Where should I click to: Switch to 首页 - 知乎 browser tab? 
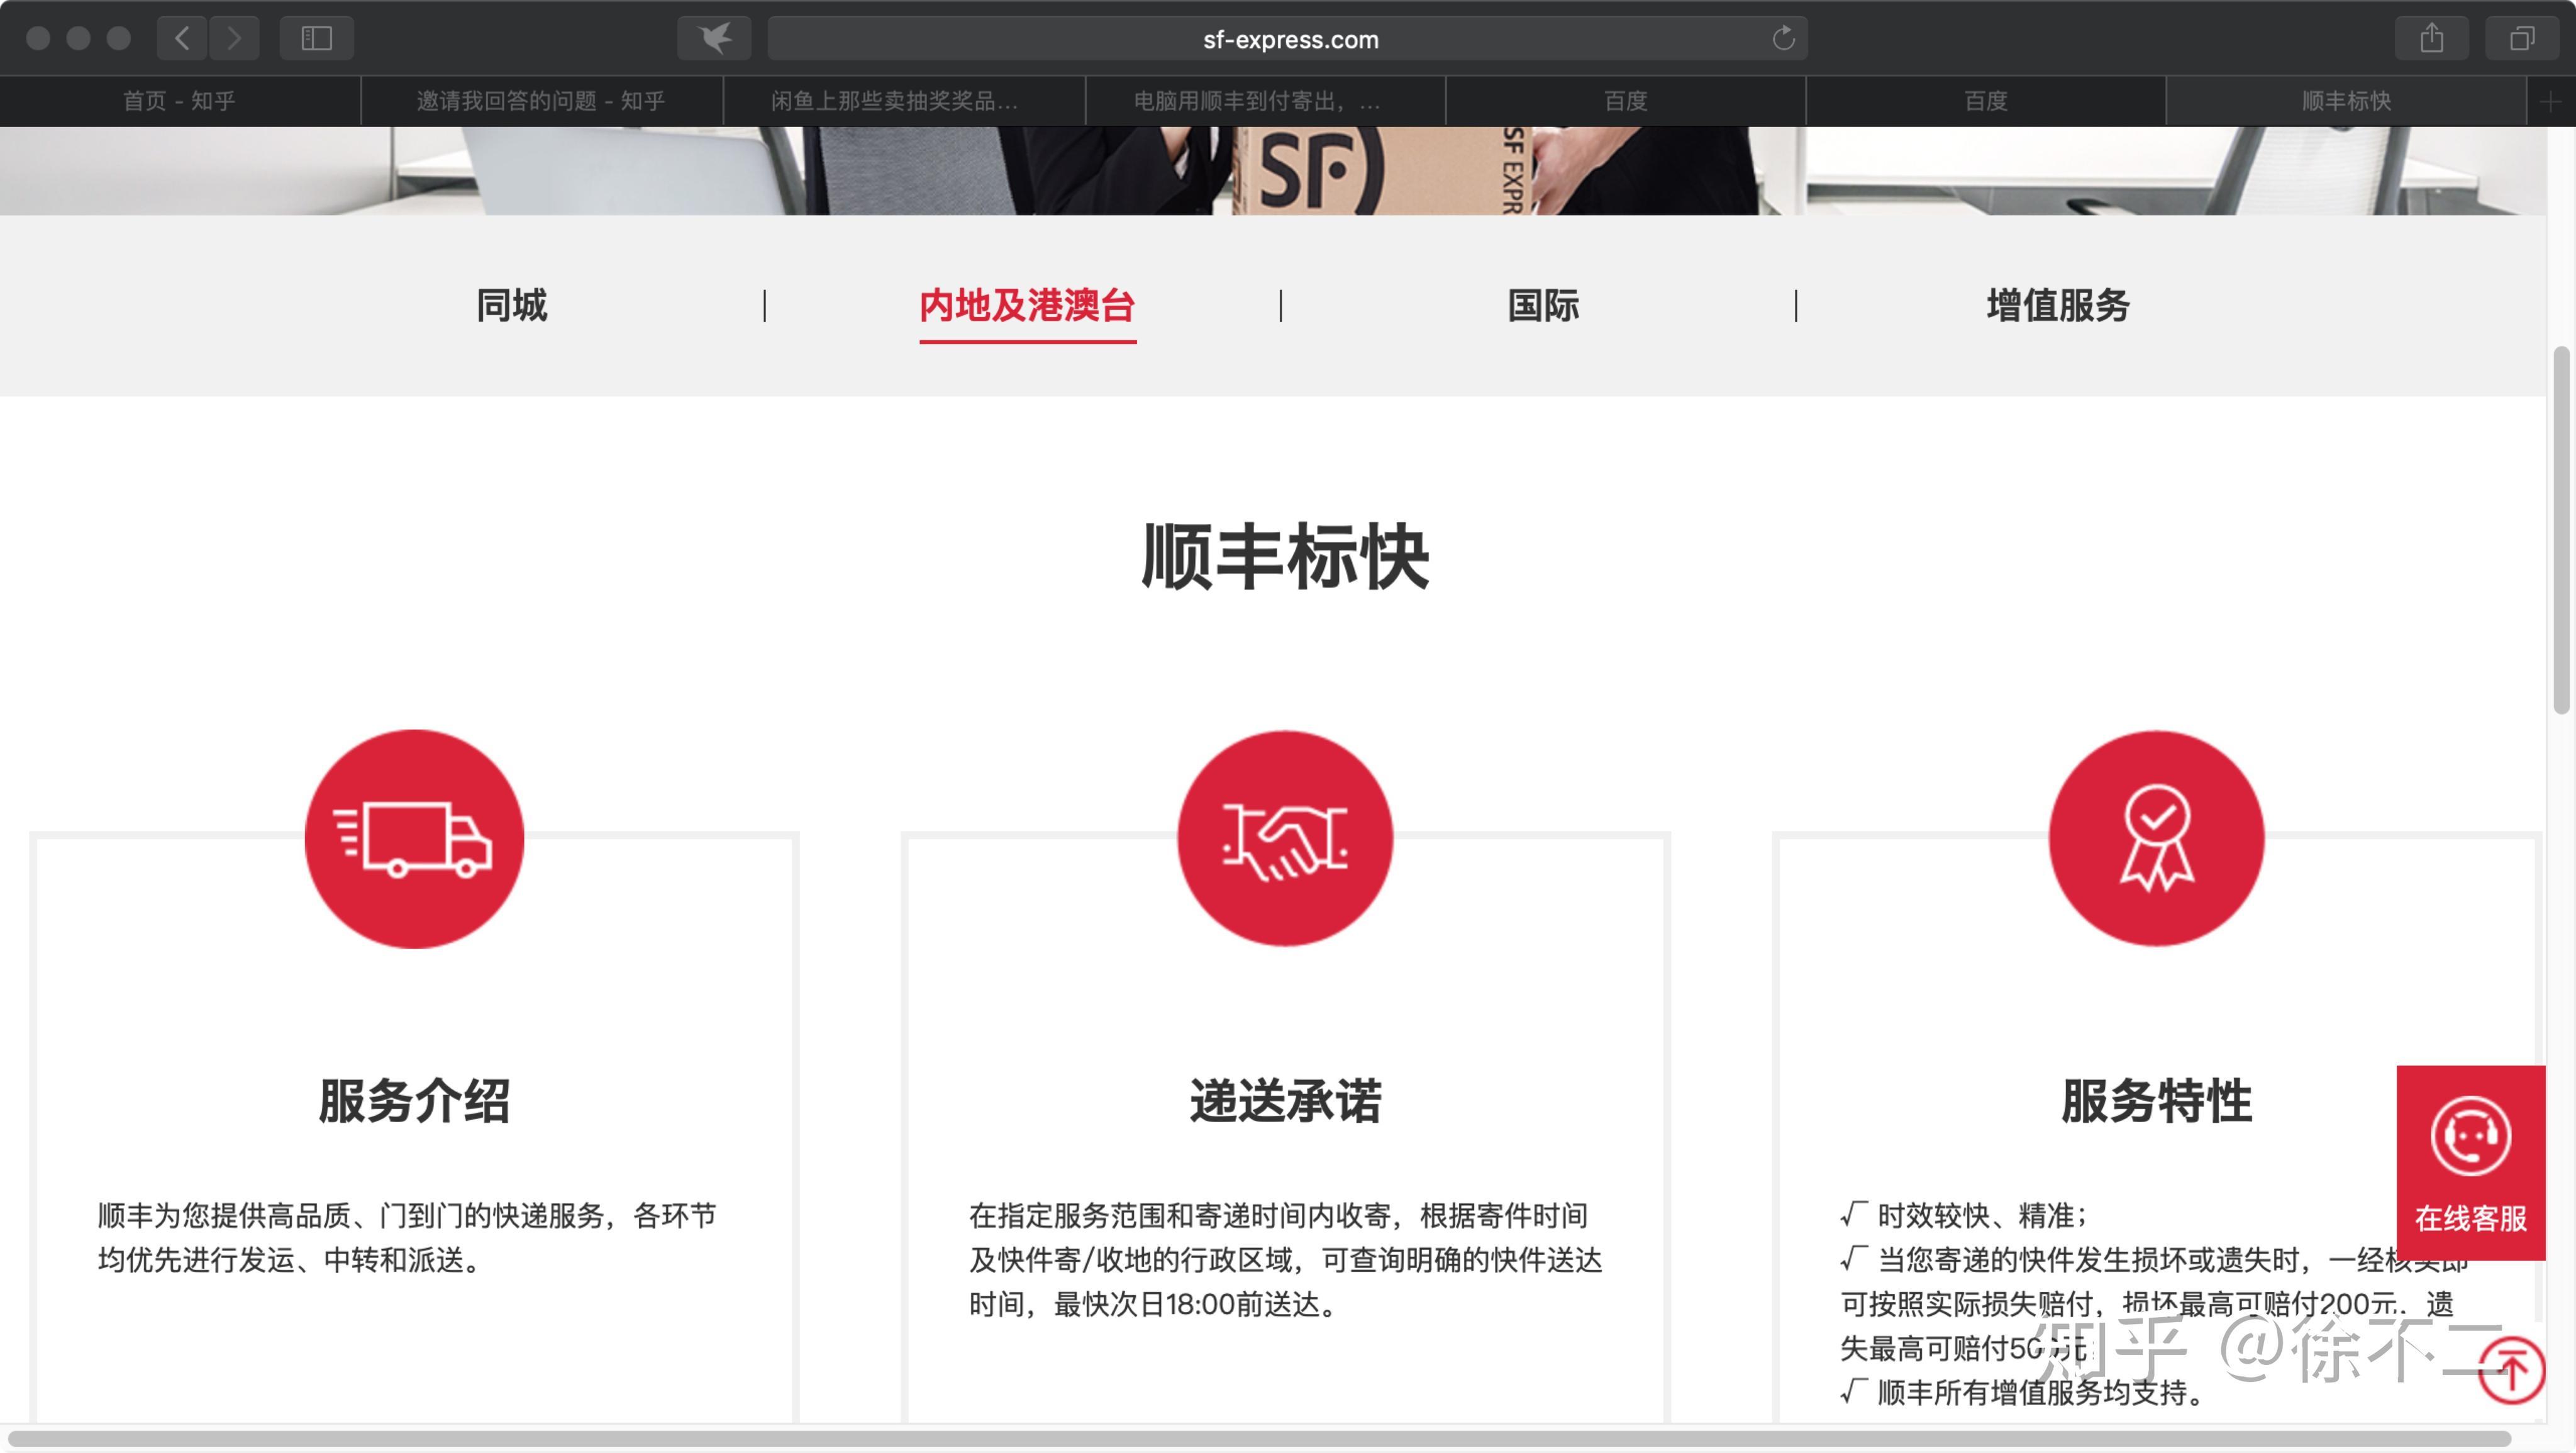click(x=180, y=101)
